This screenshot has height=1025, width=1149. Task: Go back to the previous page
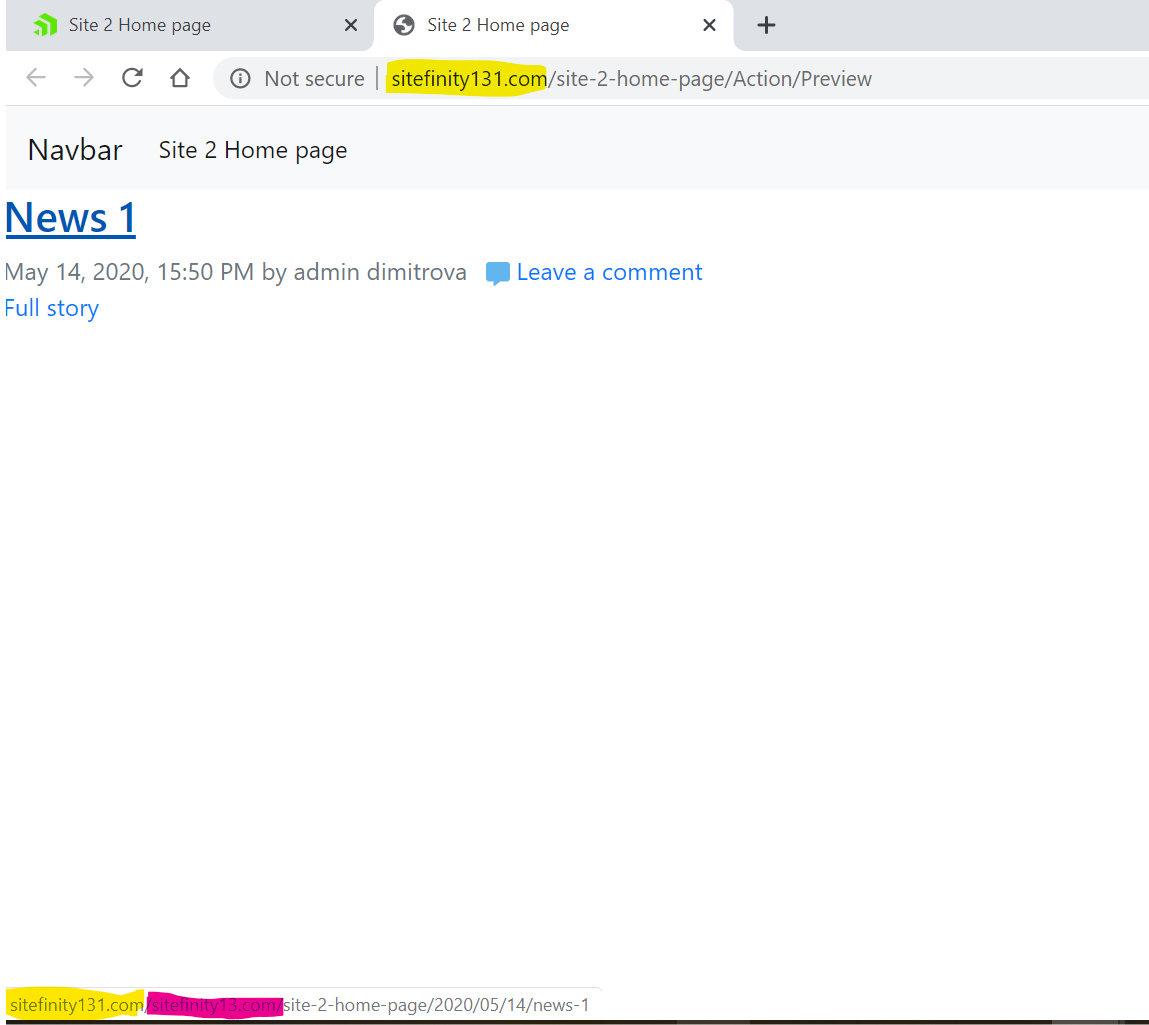point(35,78)
